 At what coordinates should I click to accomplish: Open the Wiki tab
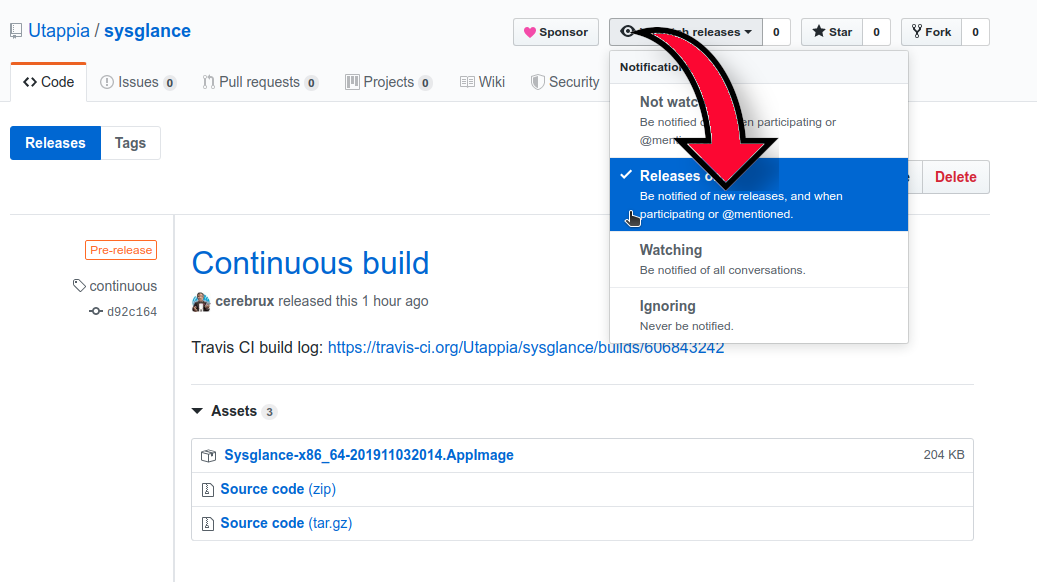tap(482, 82)
